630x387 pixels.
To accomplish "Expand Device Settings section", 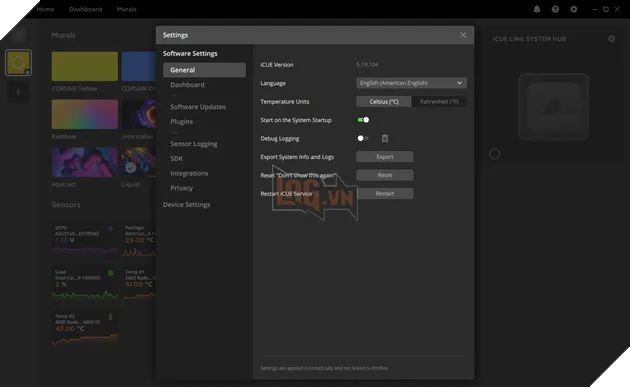I will 186,205.
